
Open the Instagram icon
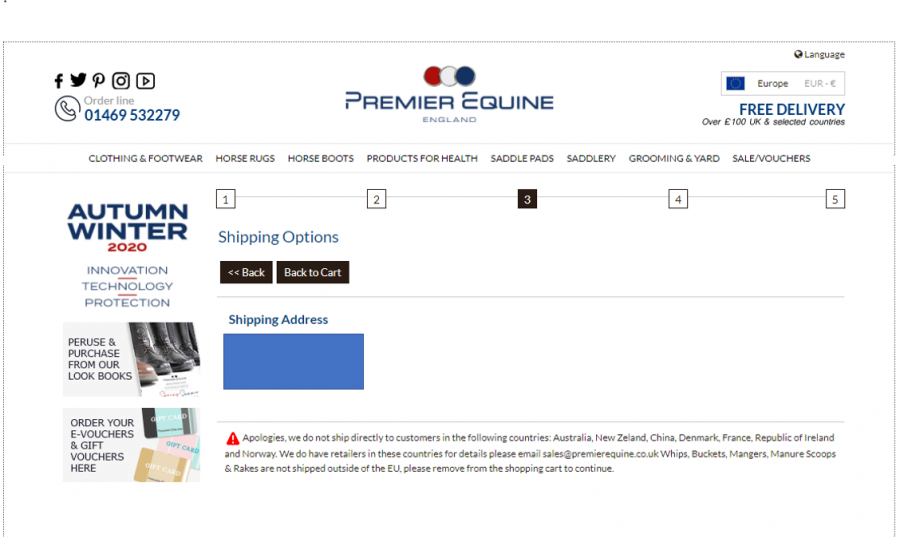[x=121, y=81]
